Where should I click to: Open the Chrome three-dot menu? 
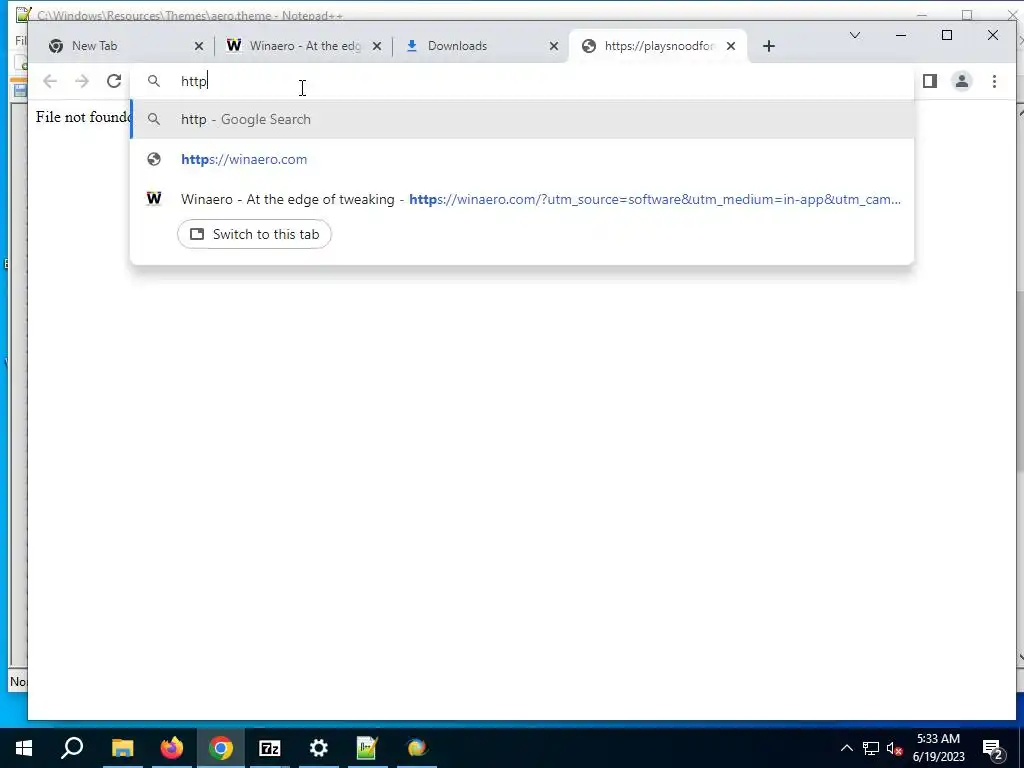pyautogui.click(x=994, y=81)
